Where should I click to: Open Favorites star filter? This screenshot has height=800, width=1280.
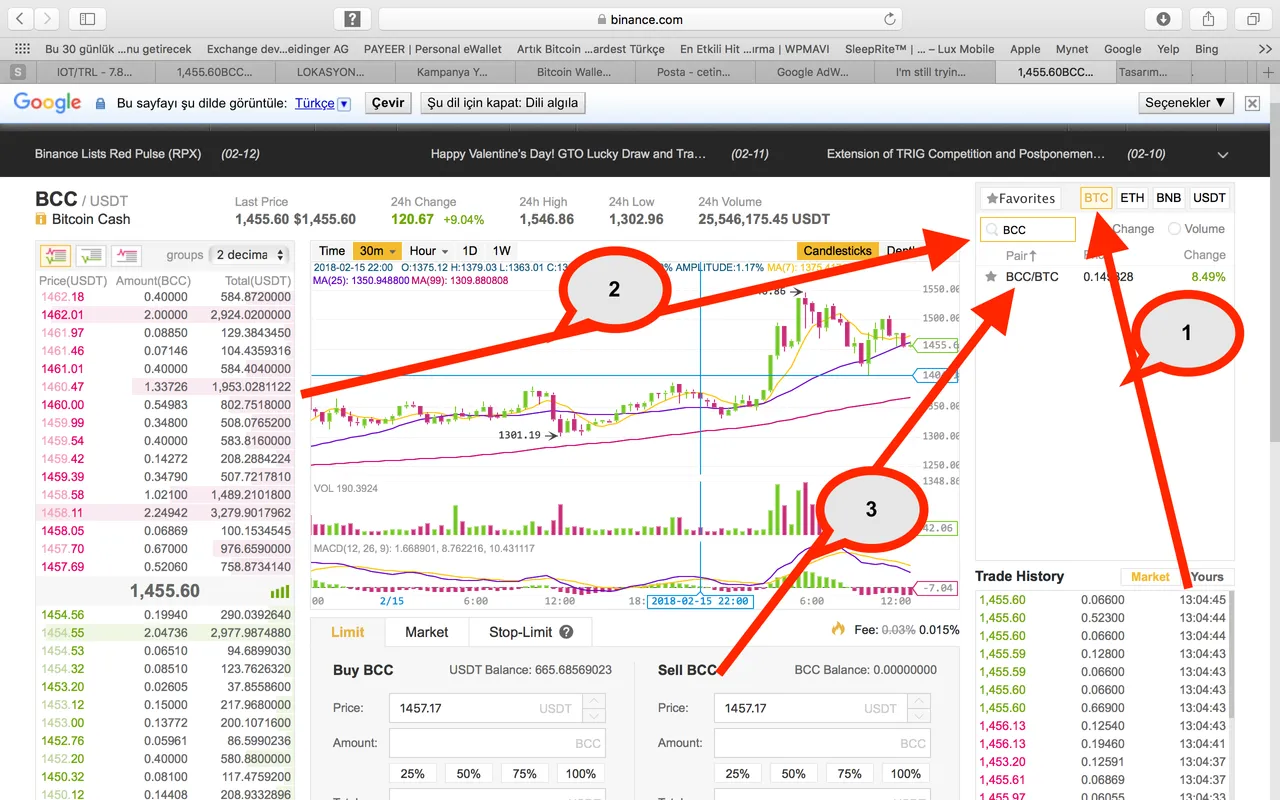coord(1019,198)
